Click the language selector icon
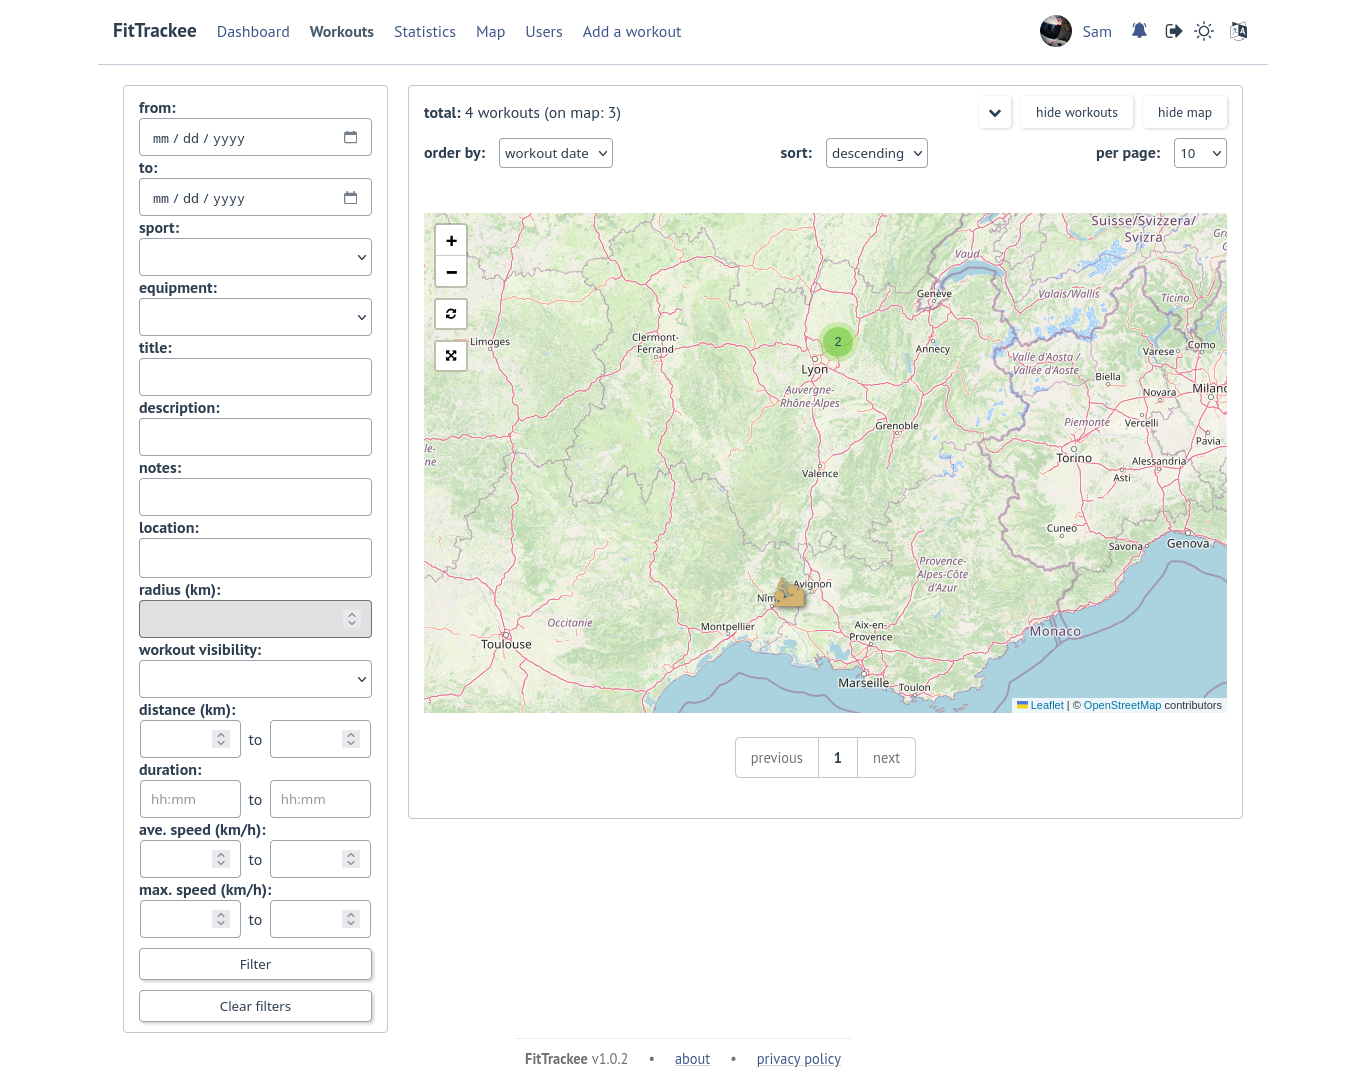Image resolution: width=1366 pixels, height=1078 pixels. click(1237, 31)
